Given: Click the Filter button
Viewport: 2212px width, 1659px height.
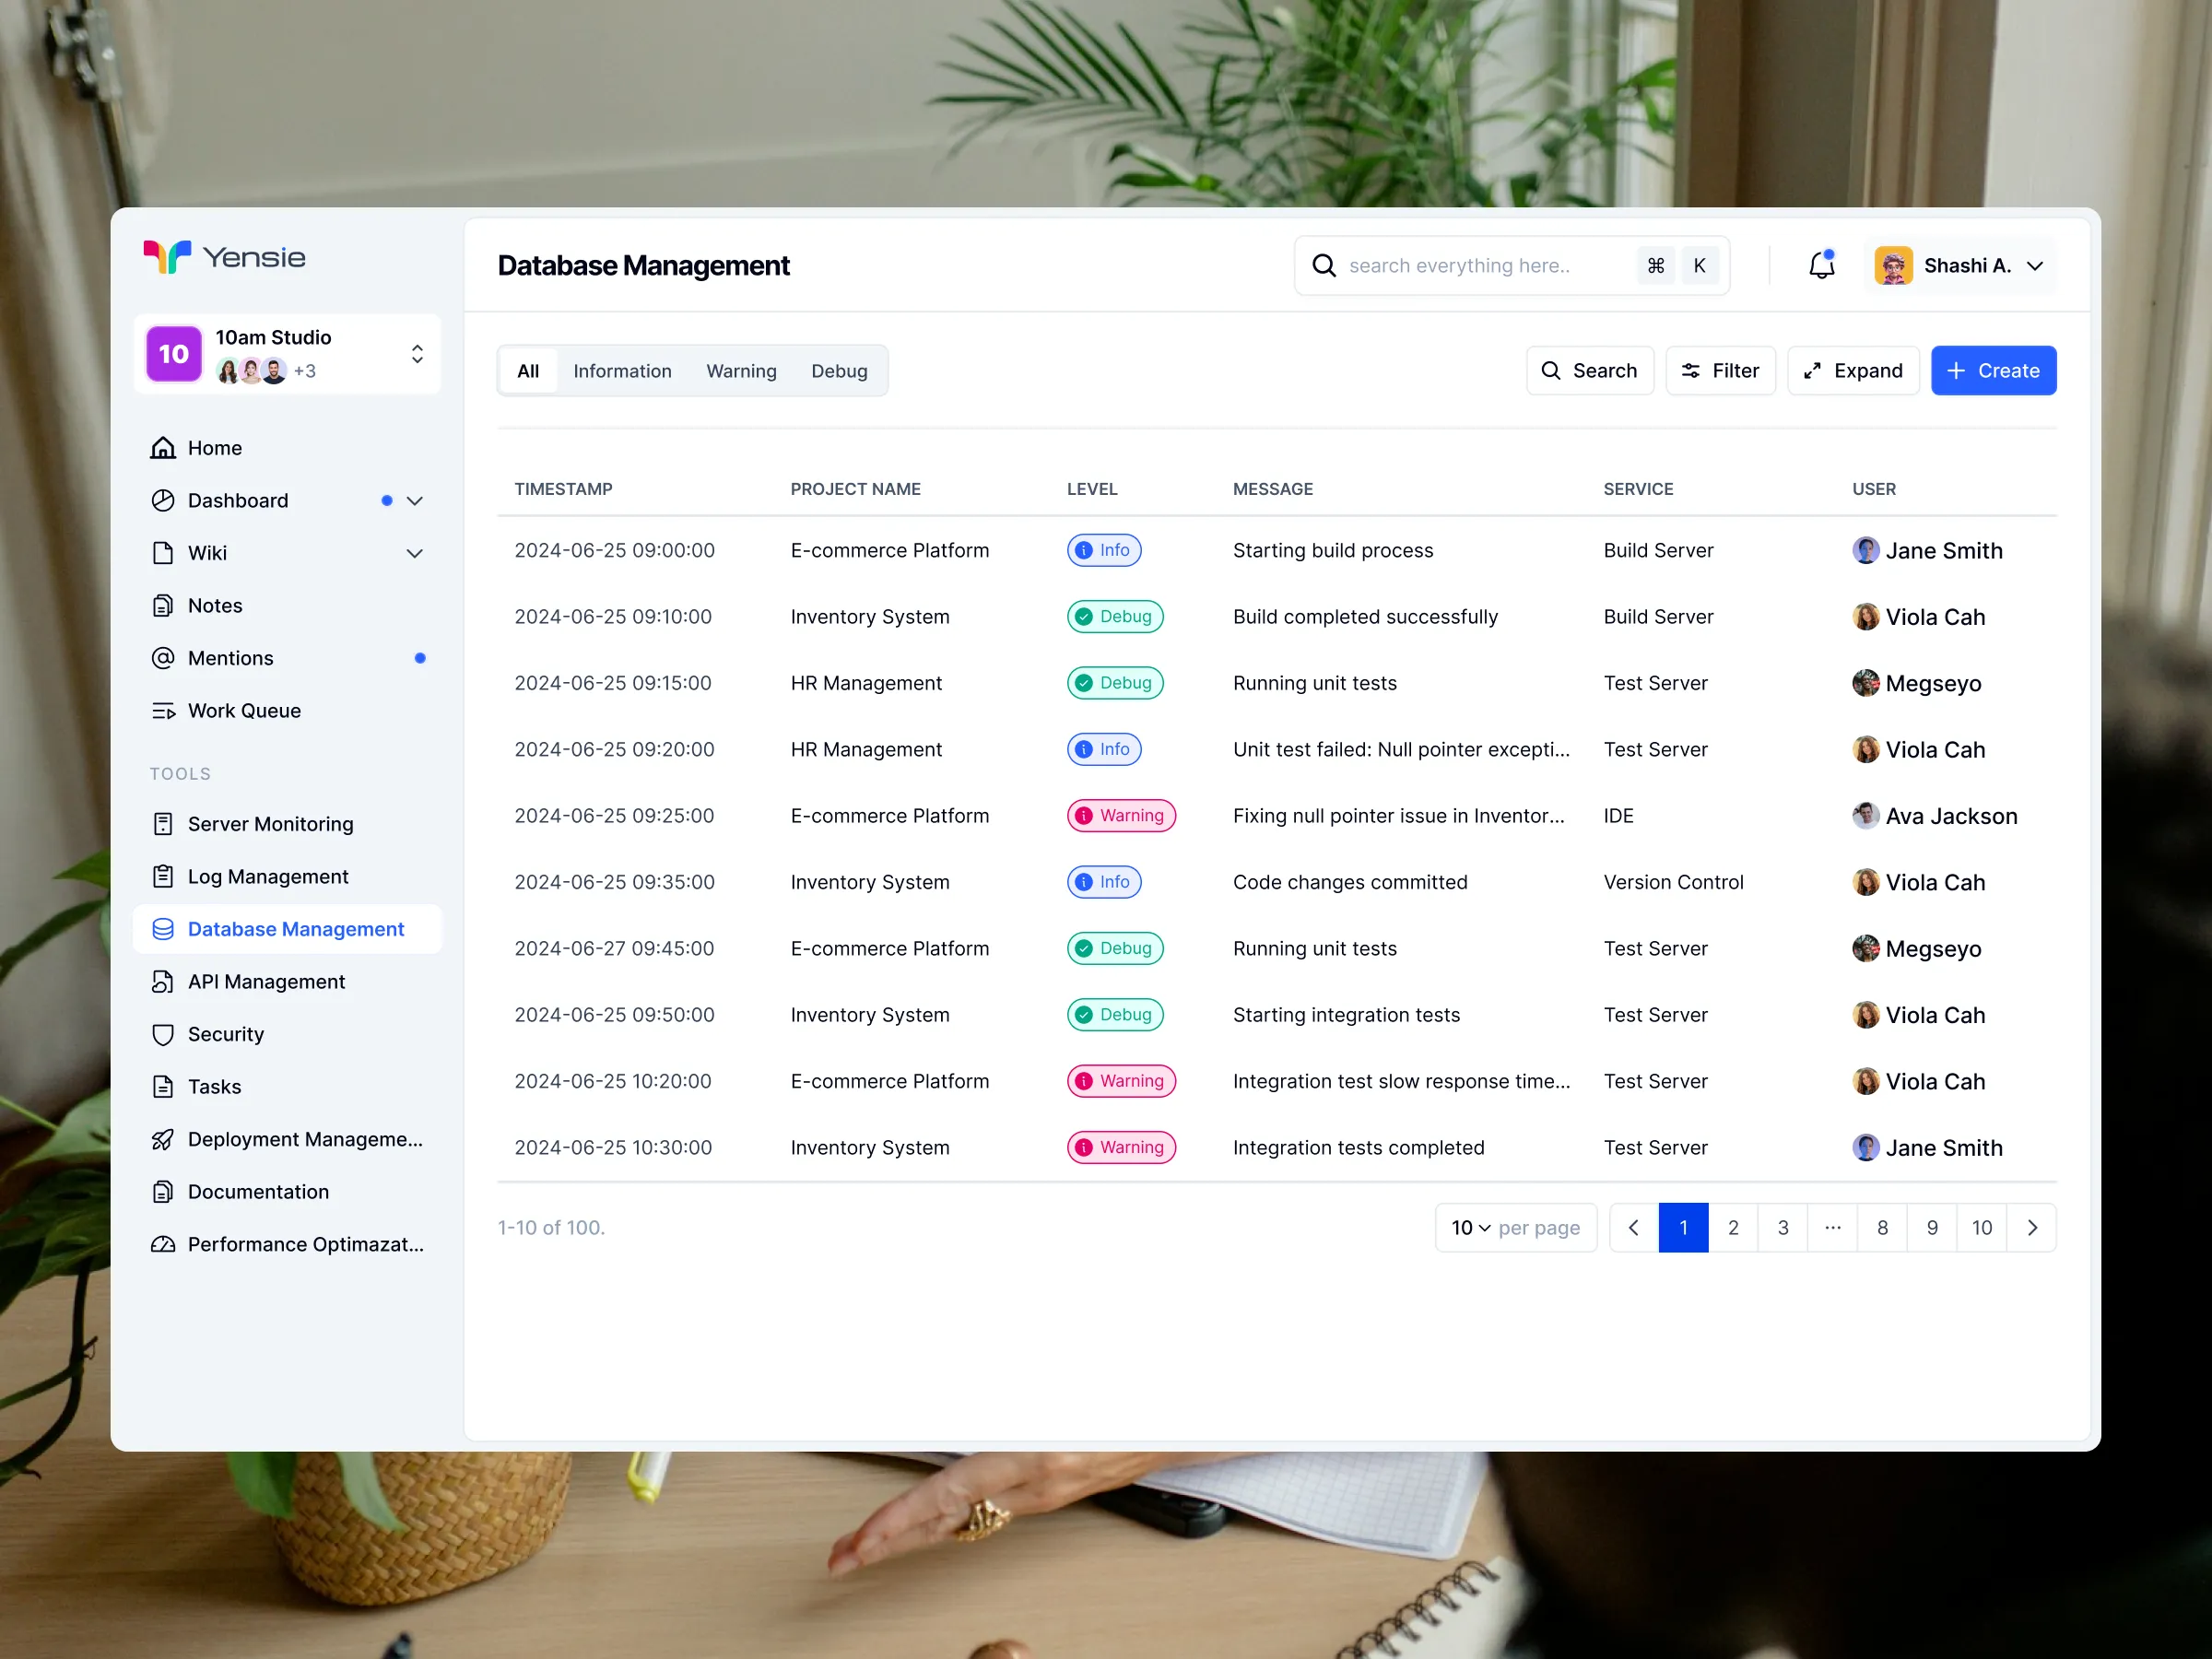Looking at the screenshot, I should point(1720,371).
